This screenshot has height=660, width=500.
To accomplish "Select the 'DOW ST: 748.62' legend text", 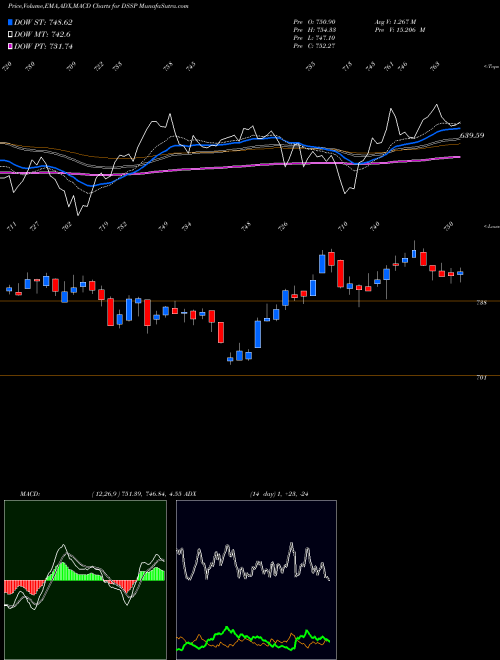I will click(43, 22).
